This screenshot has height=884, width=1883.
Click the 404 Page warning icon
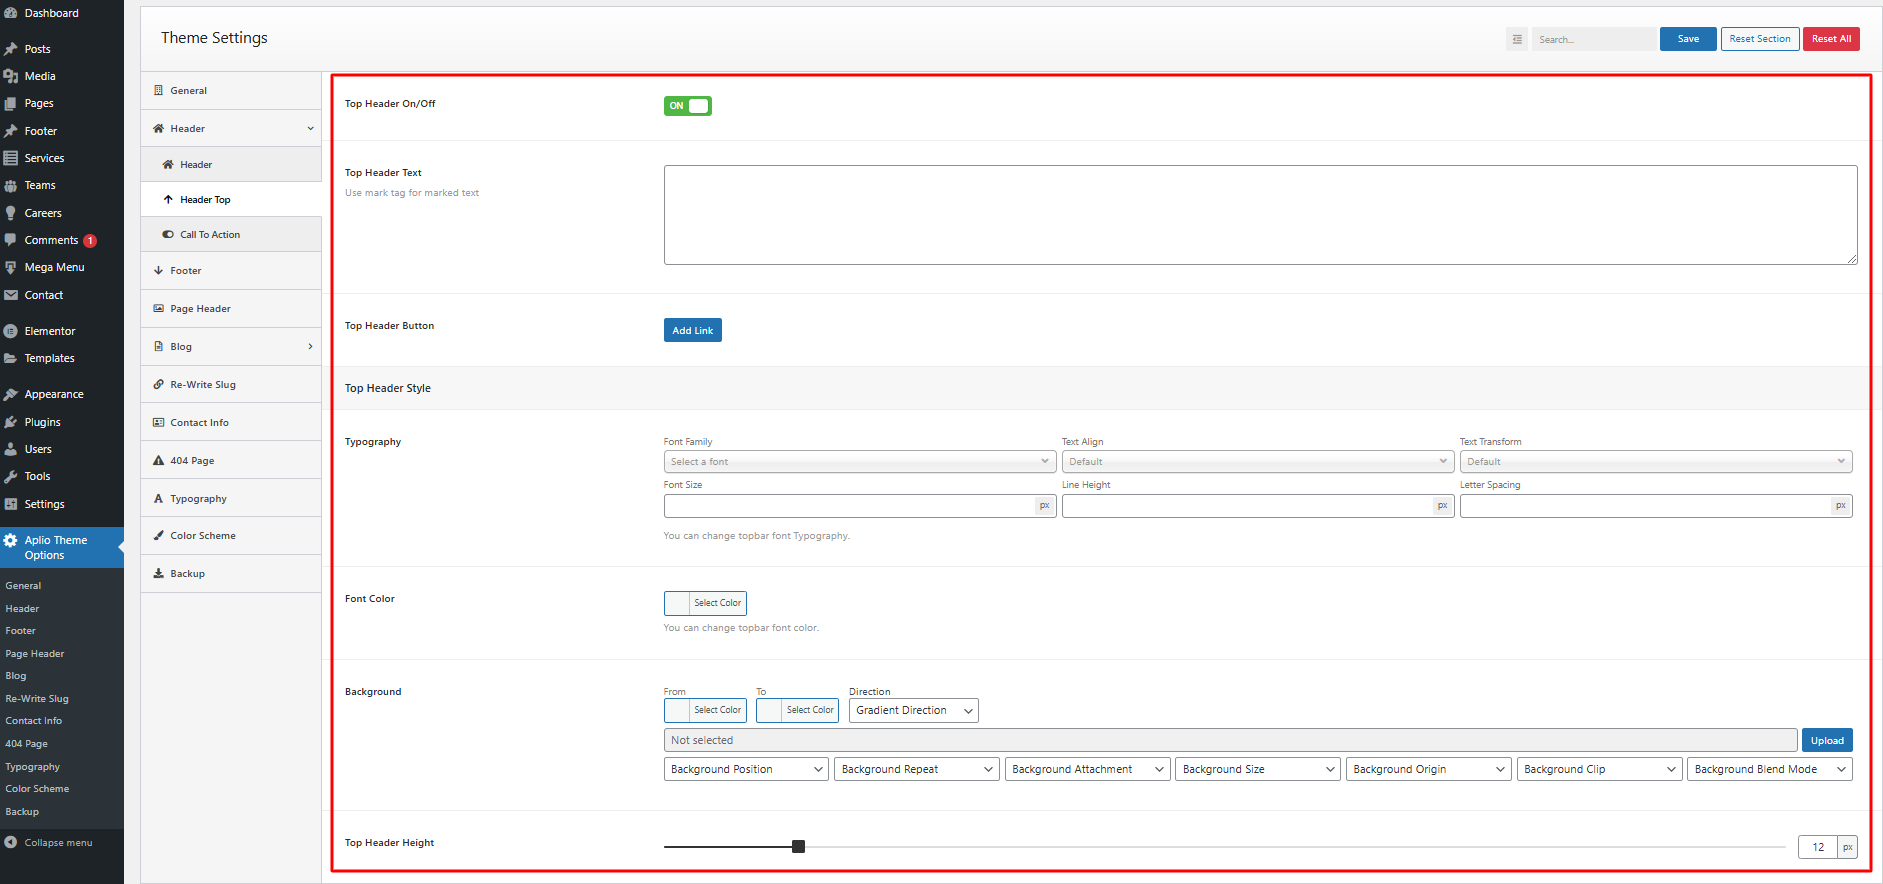pos(158,460)
